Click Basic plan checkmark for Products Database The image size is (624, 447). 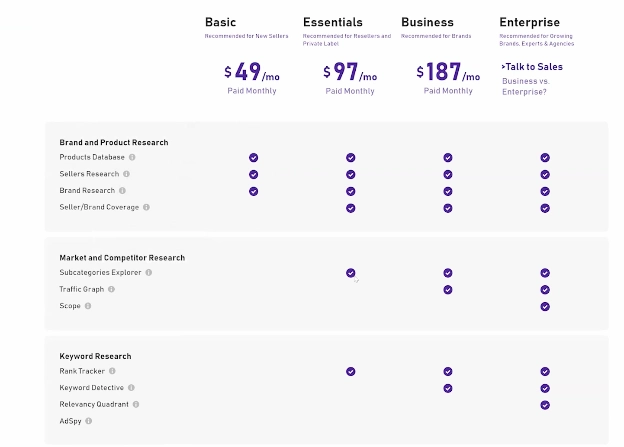[x=253, y=157]
